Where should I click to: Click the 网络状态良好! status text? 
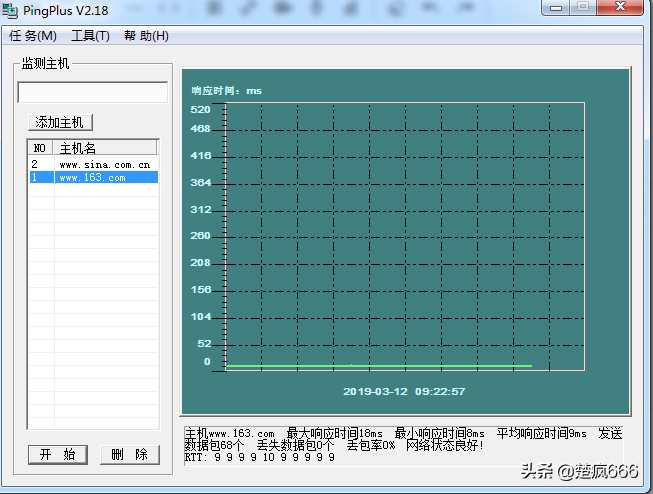(x=445, y=445)
